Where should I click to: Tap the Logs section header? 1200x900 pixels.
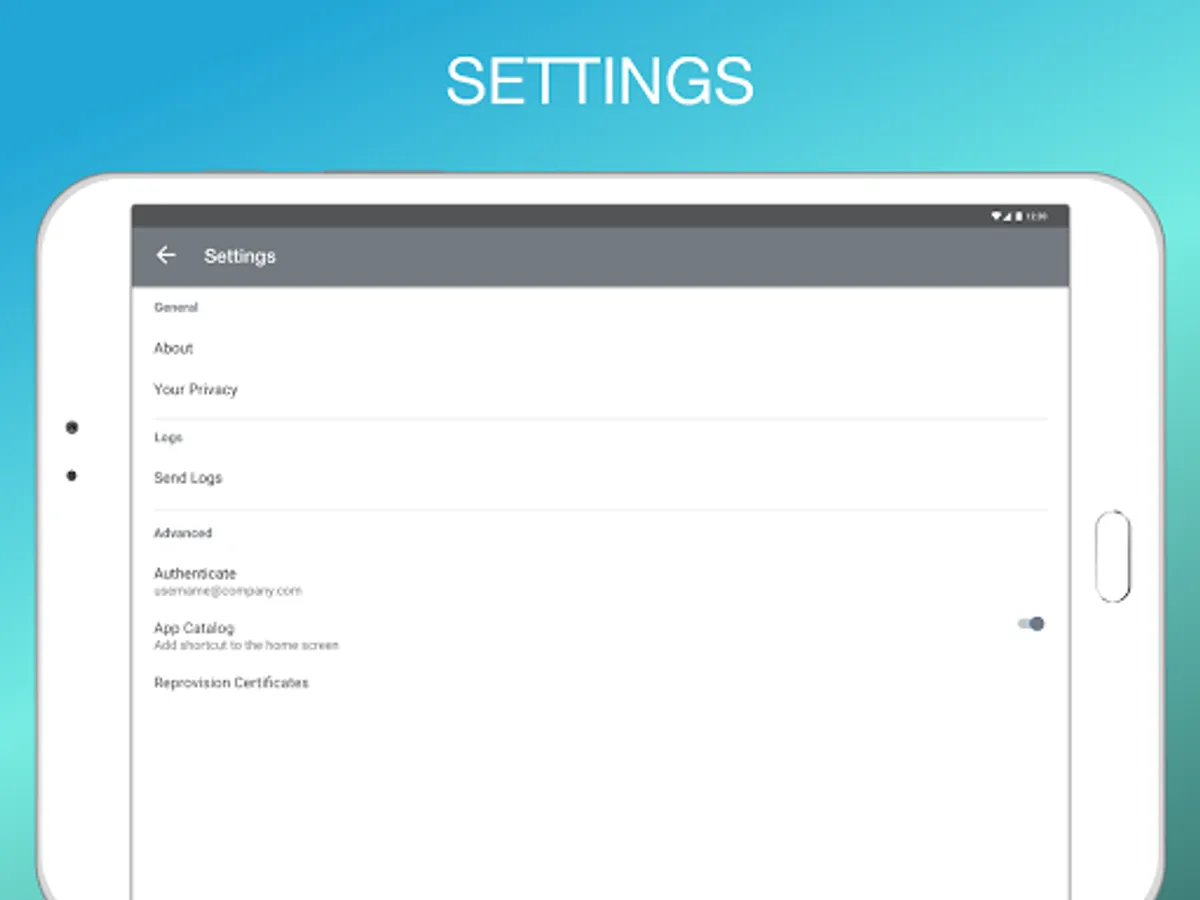coord(168,438)
